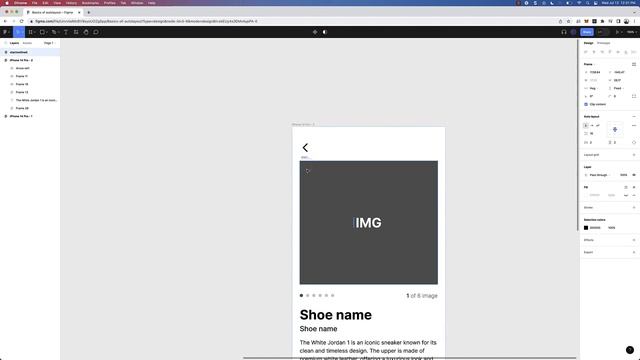This screenshot has width=640, height=360.
Task: Click Fill color swatch
Action: point(586,196)
